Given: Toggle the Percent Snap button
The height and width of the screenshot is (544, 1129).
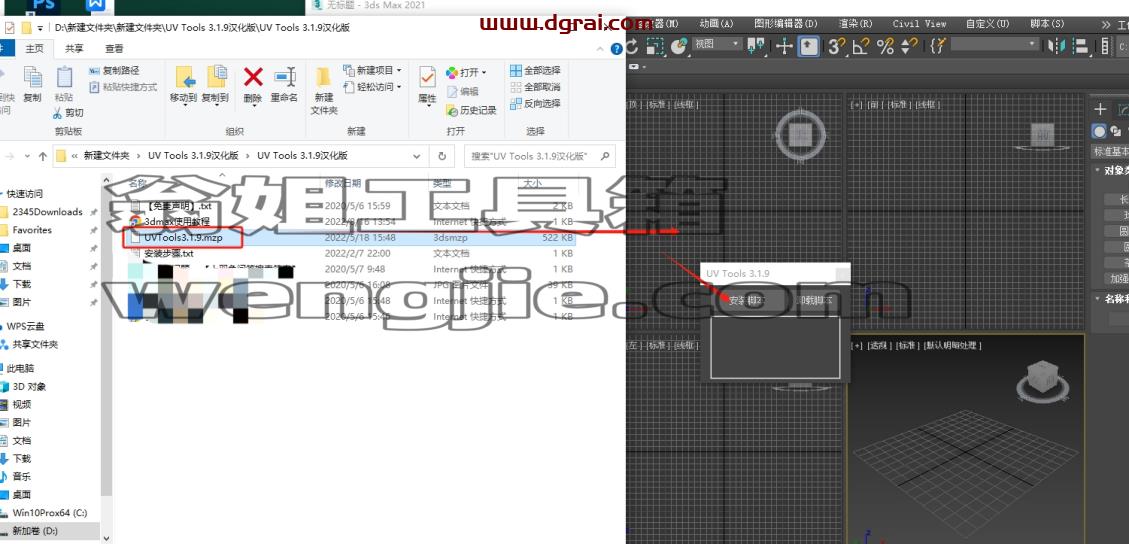Looking at the screenshot, I should pos(886,47).
